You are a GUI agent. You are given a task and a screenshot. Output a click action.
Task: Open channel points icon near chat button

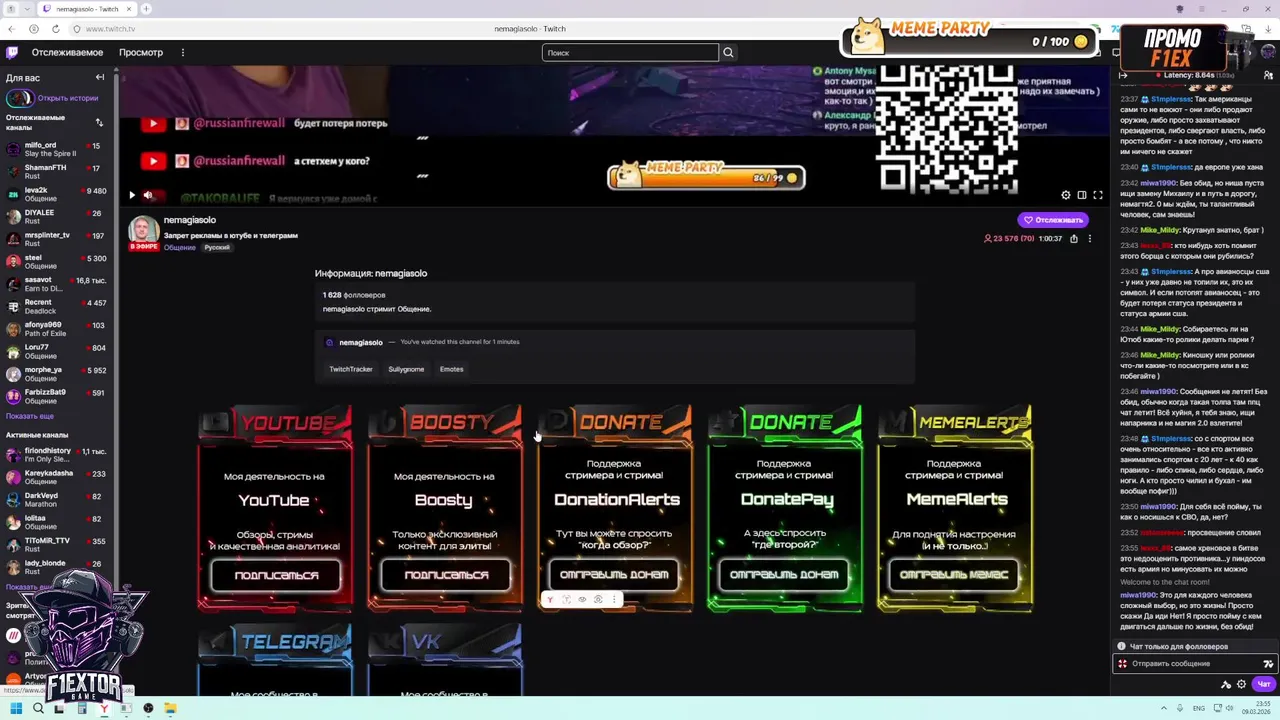coord(1226,684)
